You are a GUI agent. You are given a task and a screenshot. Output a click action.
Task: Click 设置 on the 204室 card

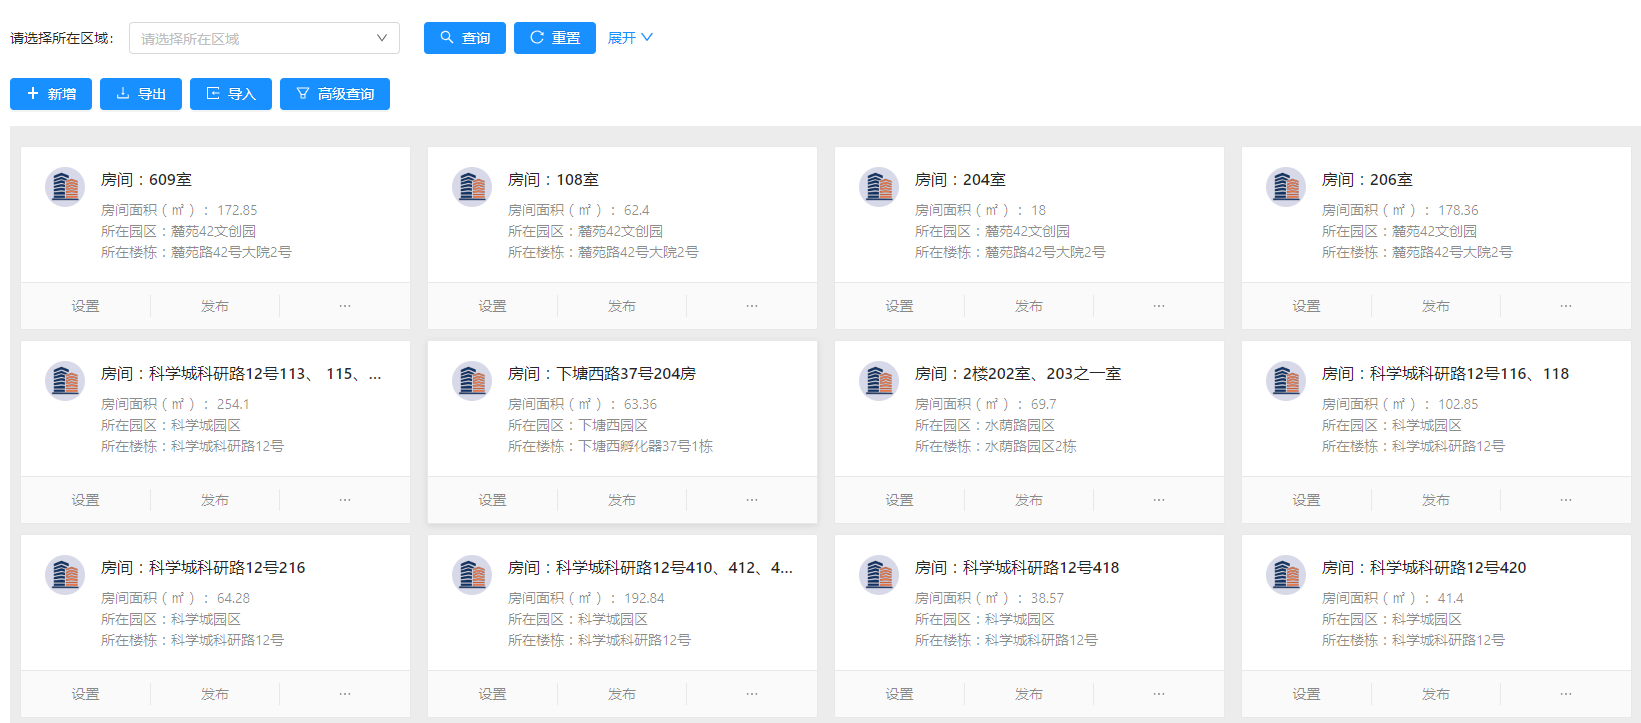tap(899, 306)
